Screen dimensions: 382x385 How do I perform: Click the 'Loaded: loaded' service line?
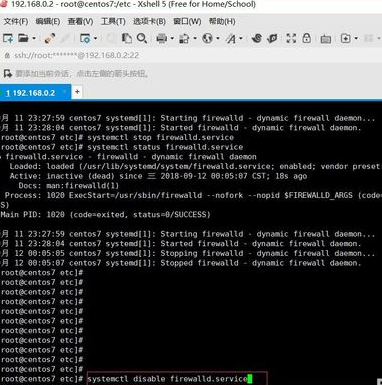pos(195,166)
